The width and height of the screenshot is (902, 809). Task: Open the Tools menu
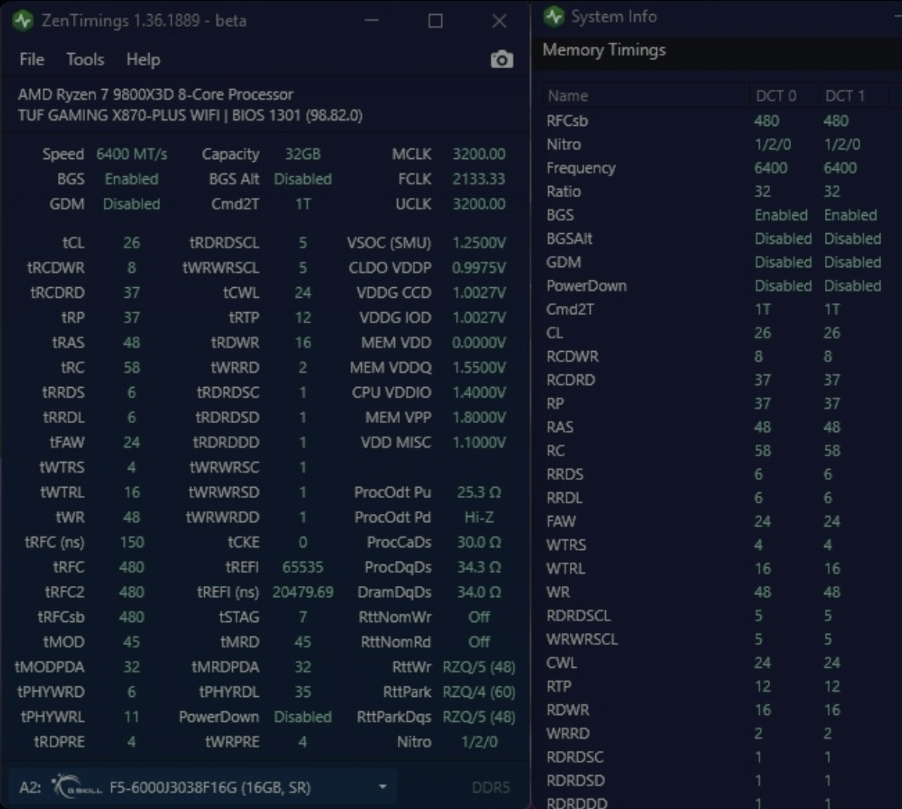click(85, 59)
